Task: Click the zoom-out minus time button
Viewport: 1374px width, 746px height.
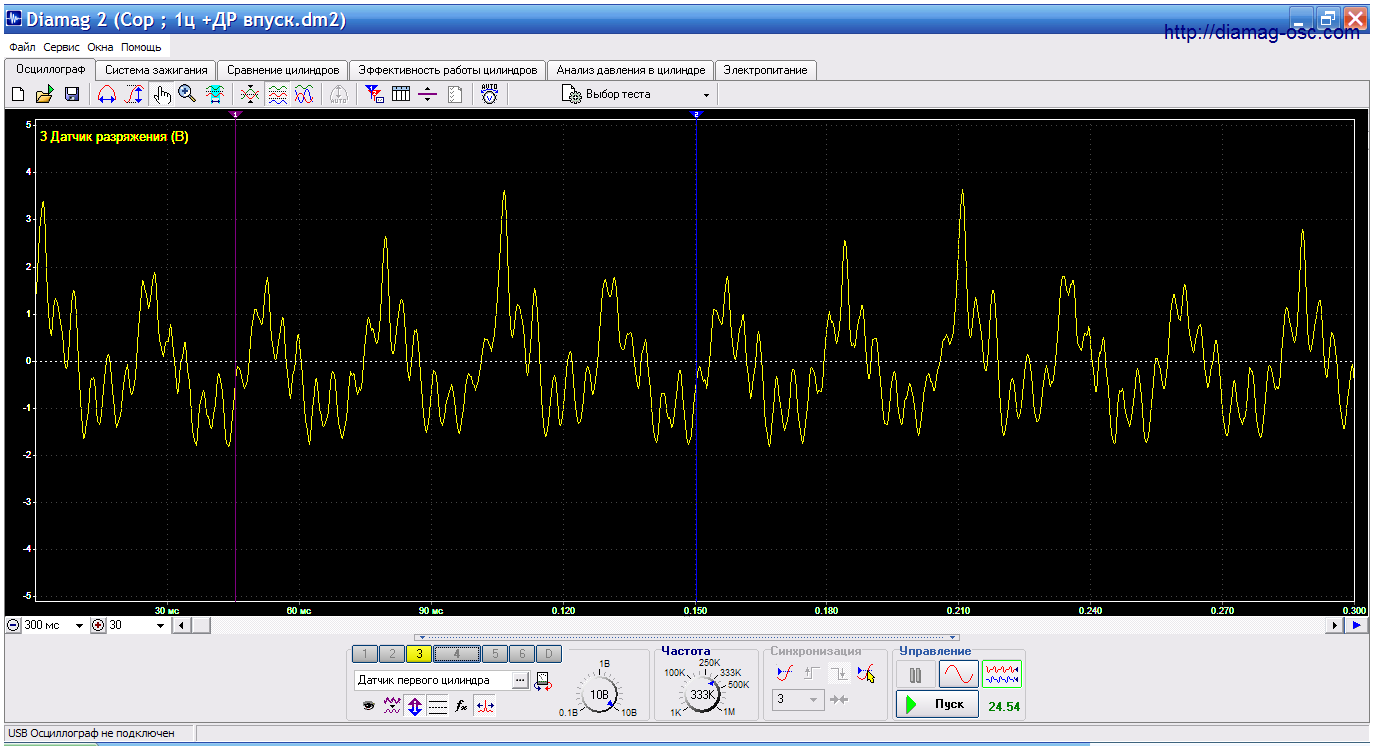Action: pos(14,626)
